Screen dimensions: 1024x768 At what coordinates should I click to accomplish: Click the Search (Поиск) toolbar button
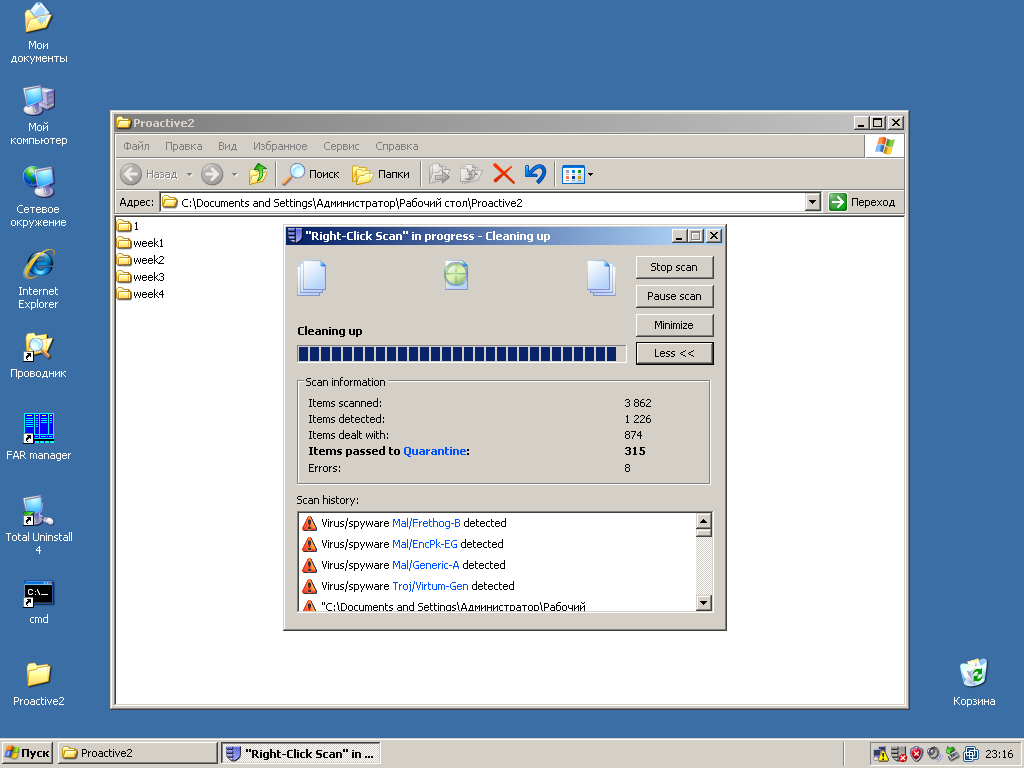311,174
